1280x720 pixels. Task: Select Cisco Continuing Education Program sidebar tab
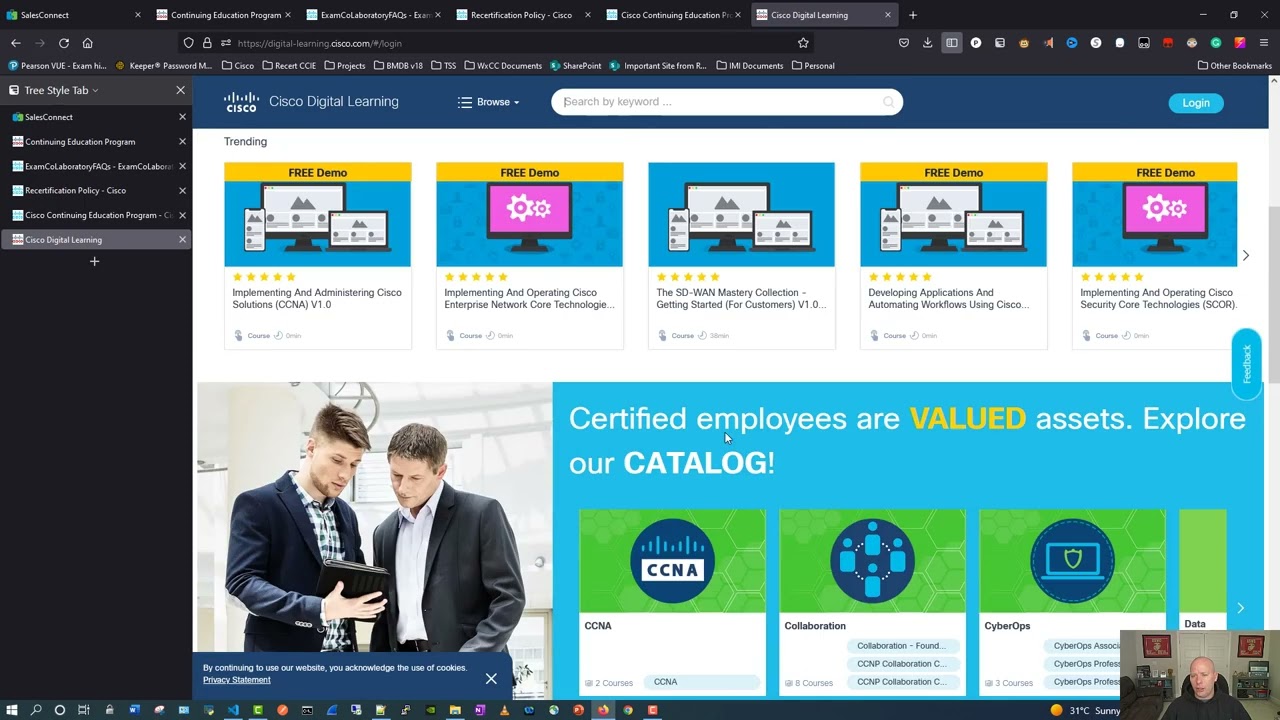pyautogui.click(x=95, y=215)
